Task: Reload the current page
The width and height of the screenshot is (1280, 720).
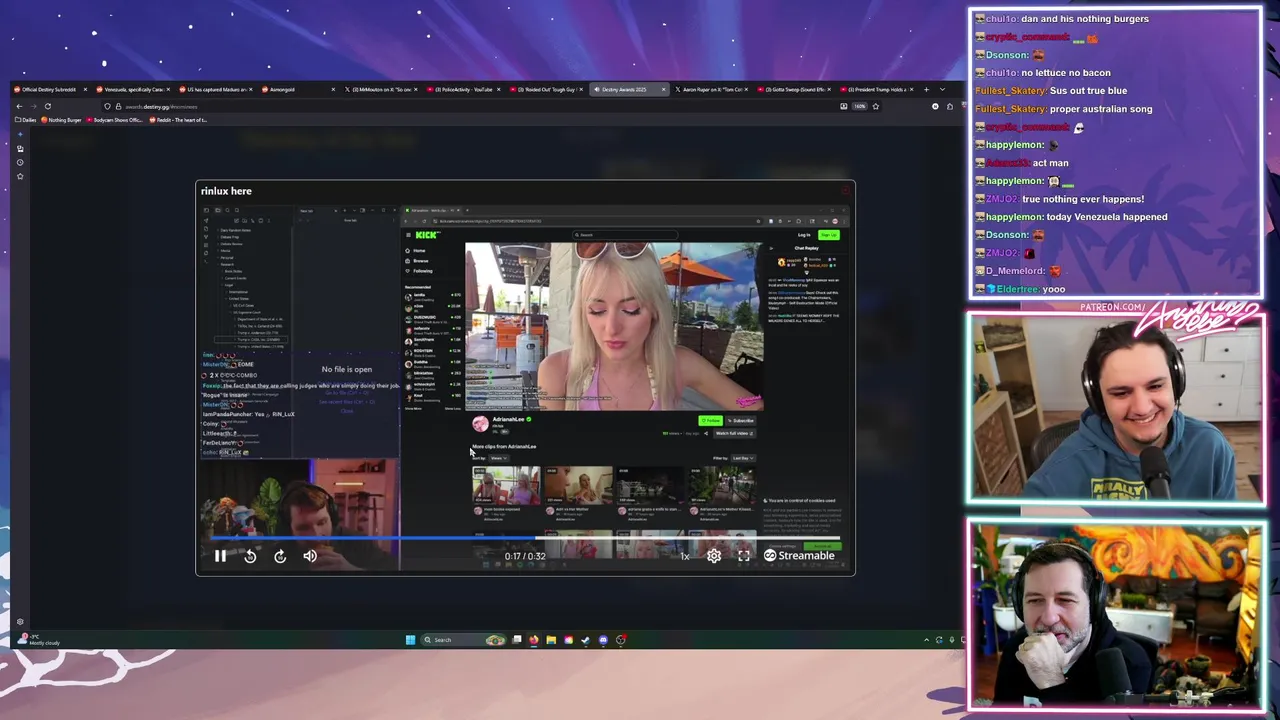Action: click(47, 106)
